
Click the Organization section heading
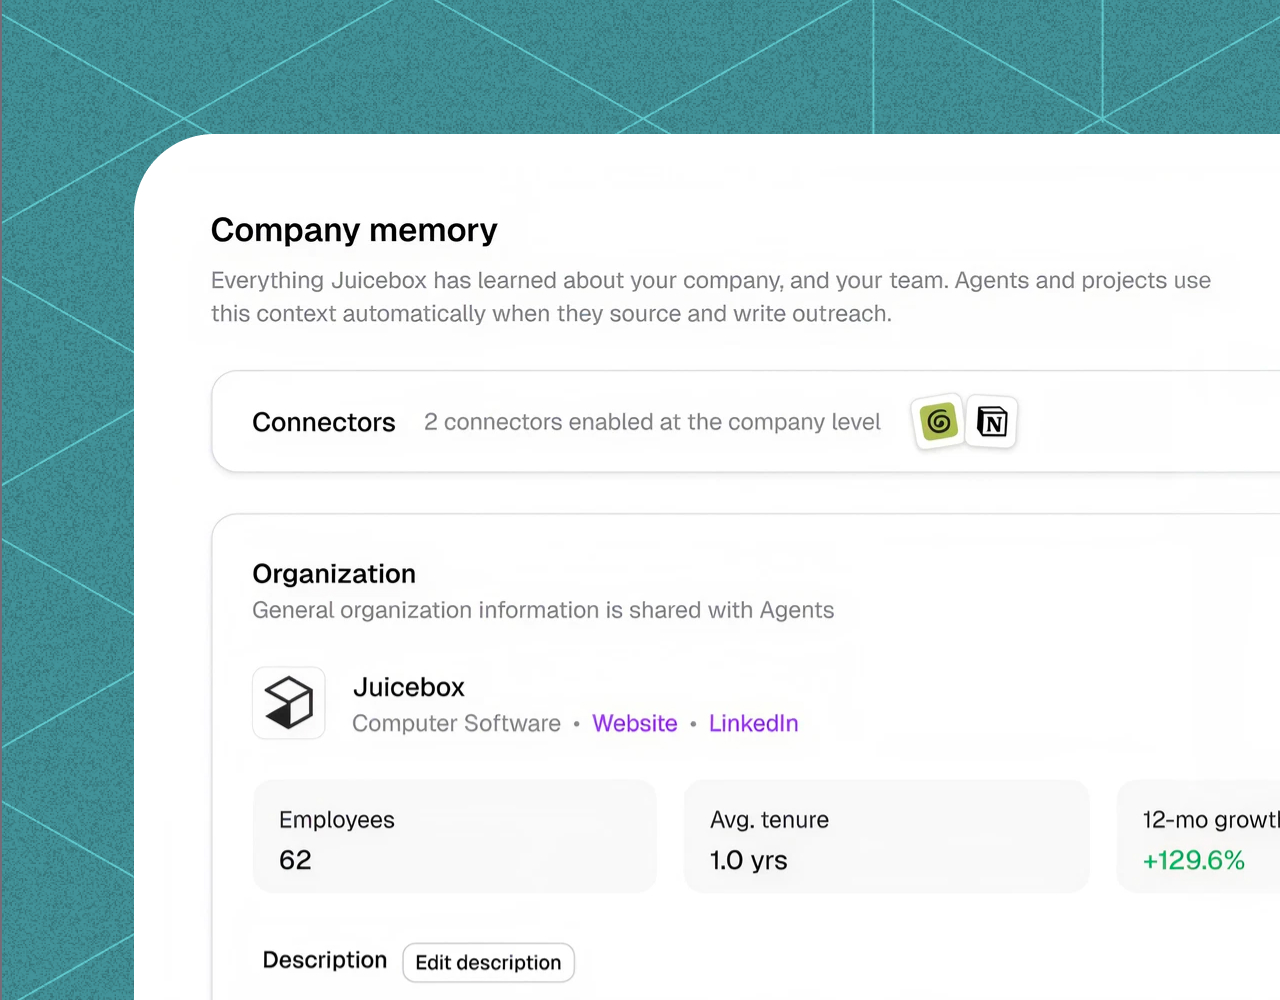click(x=334, y=574)
